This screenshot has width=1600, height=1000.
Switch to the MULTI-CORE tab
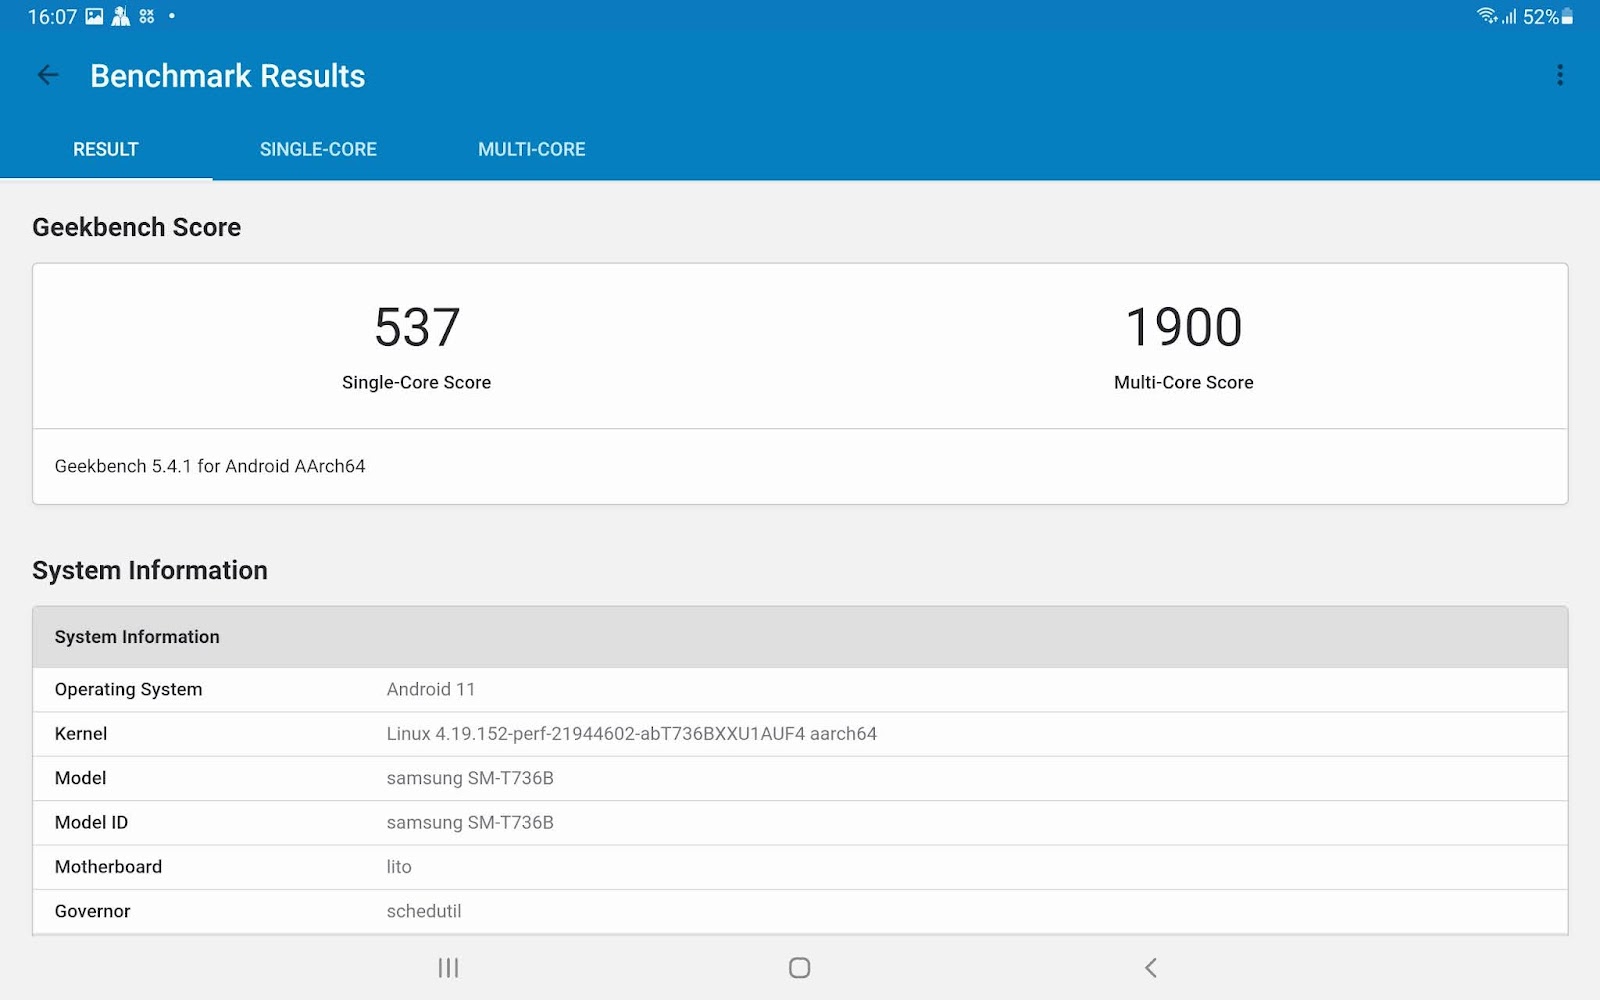(x=532, y=149)
